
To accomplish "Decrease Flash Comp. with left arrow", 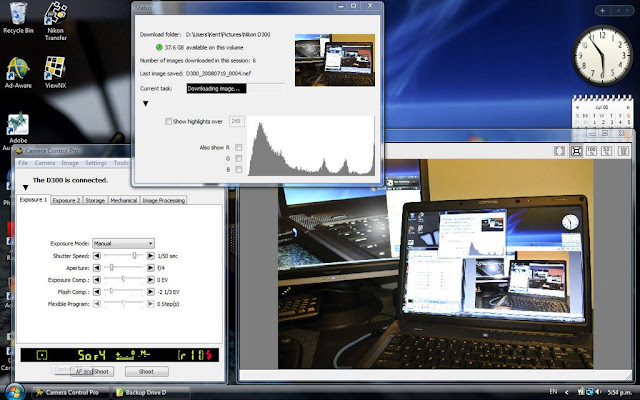I will click(96, 292).
